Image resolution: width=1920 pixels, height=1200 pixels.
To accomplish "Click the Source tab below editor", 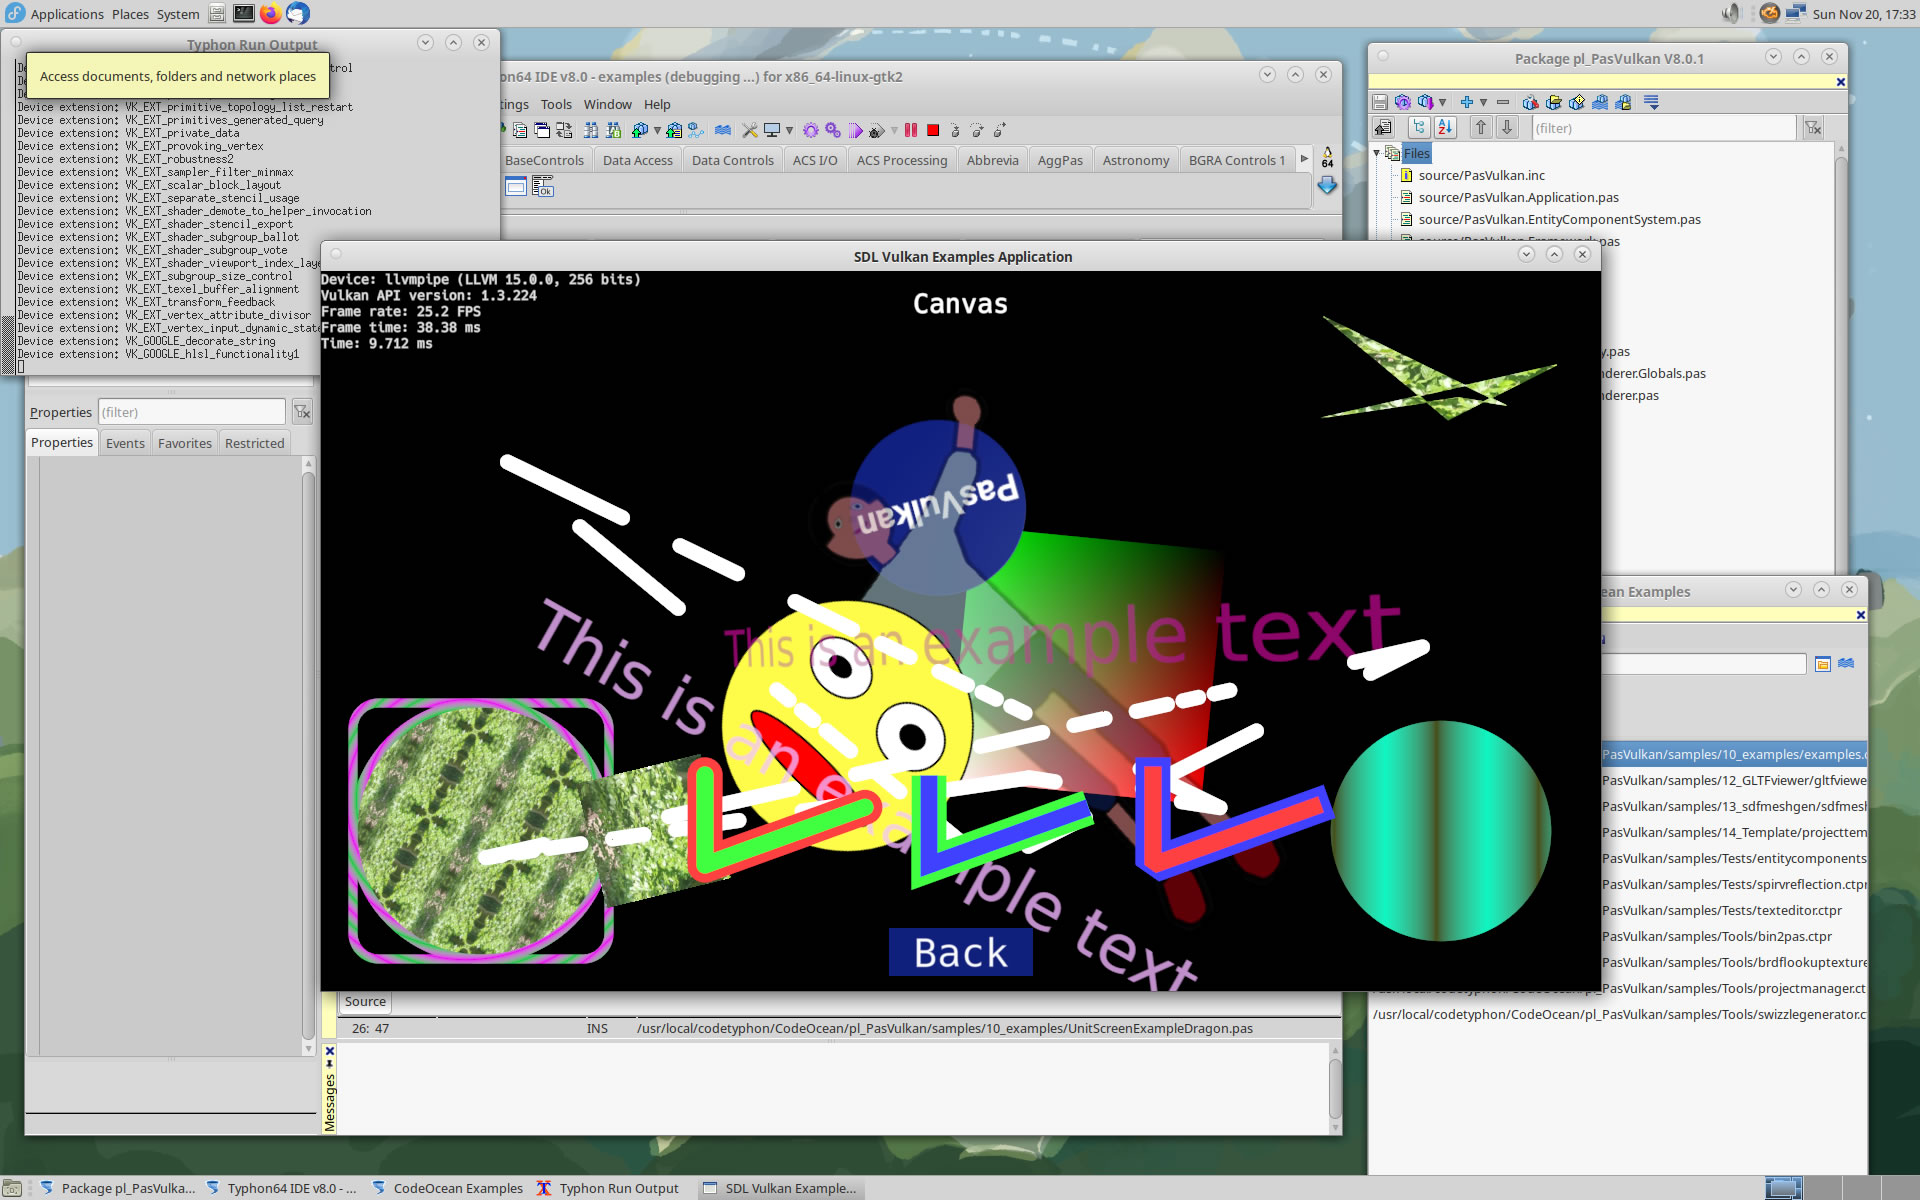I will coord(365,1001).
